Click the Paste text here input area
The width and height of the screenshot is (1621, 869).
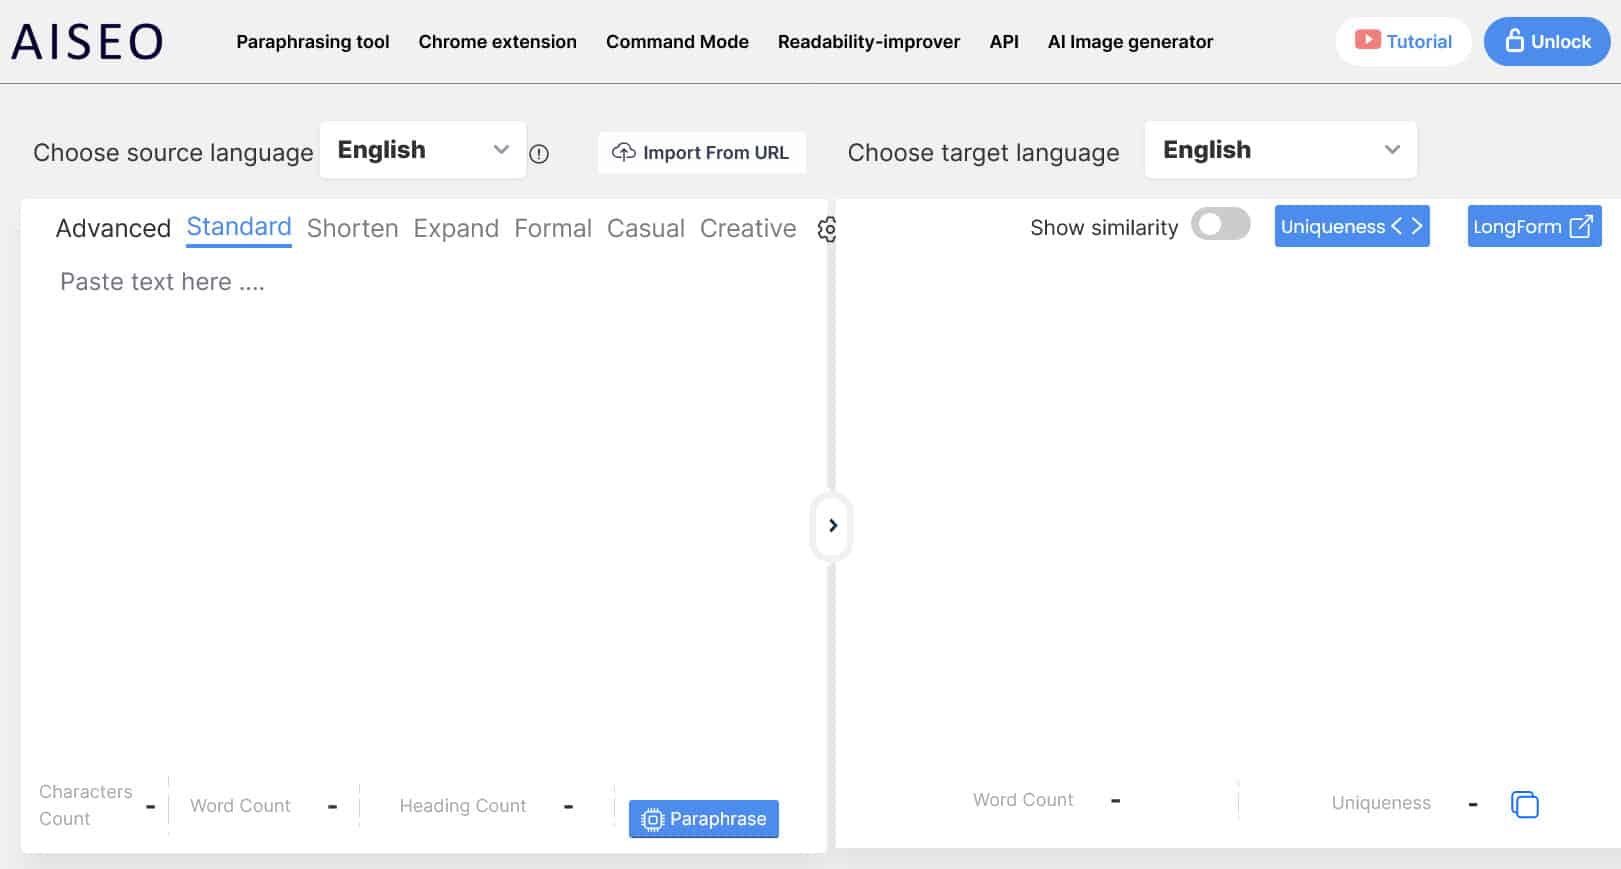click(423, 510)
